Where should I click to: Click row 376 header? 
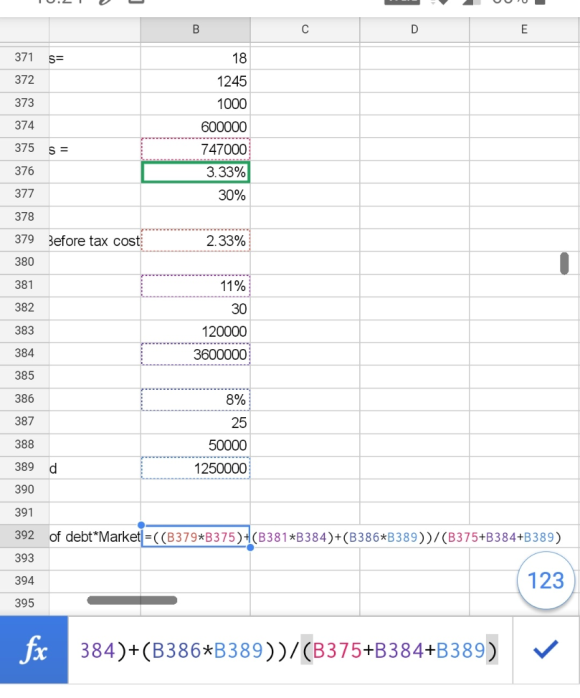click(x=24, y=171)
